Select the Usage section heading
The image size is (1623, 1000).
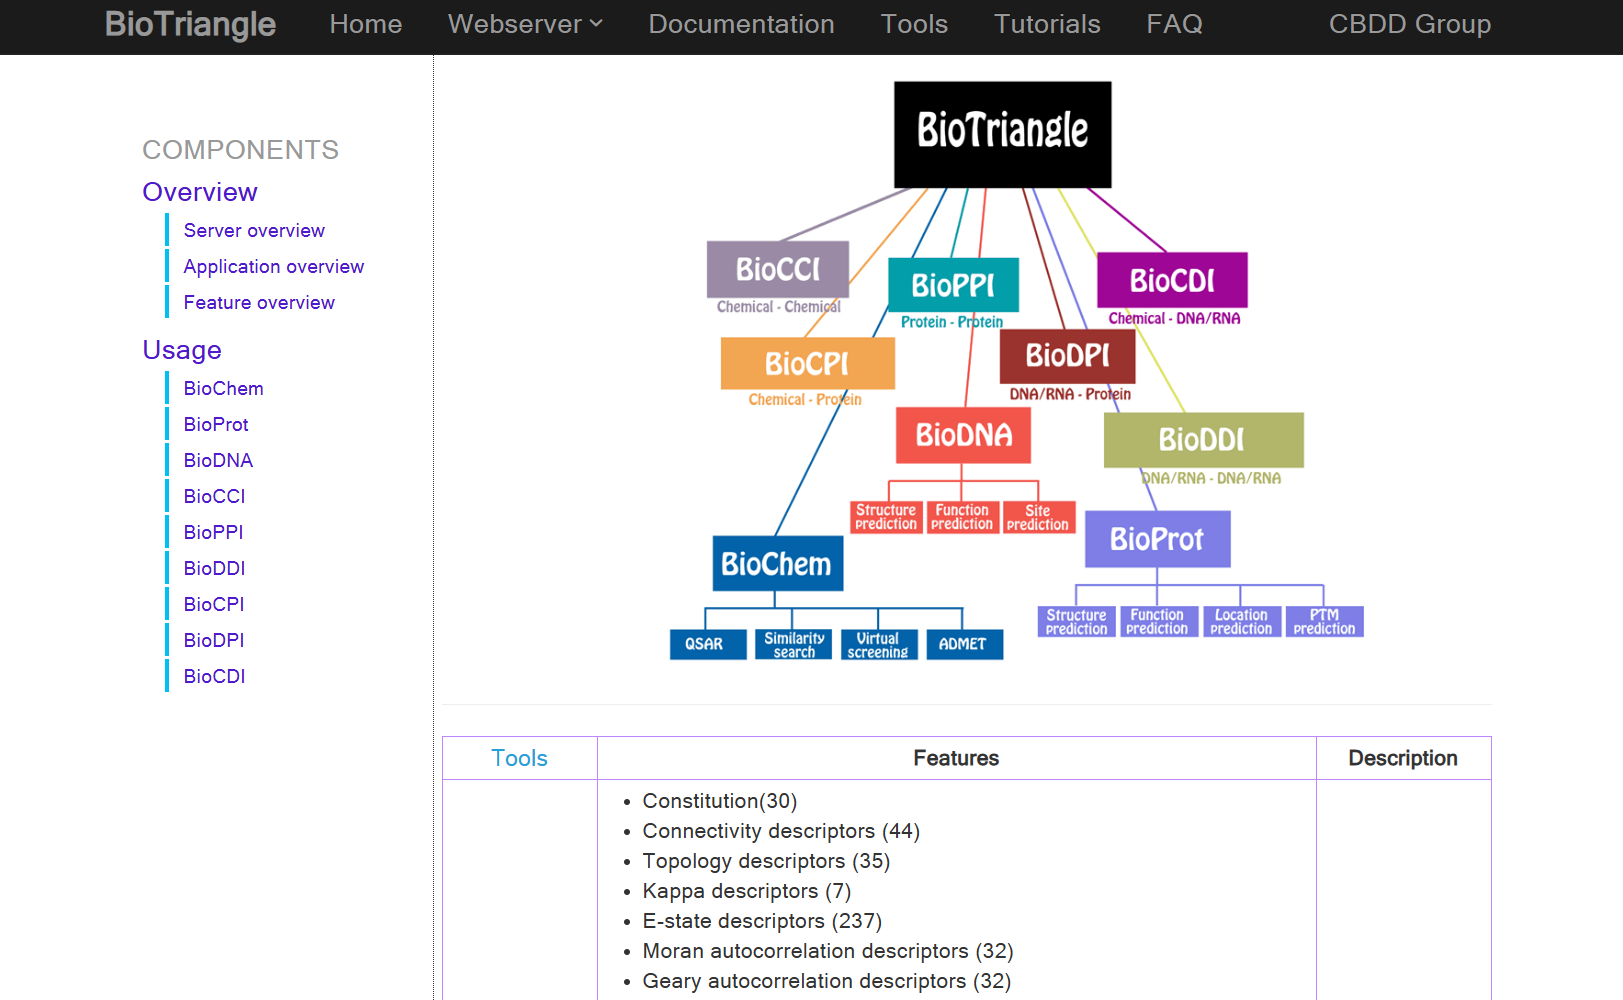point(182,350)
